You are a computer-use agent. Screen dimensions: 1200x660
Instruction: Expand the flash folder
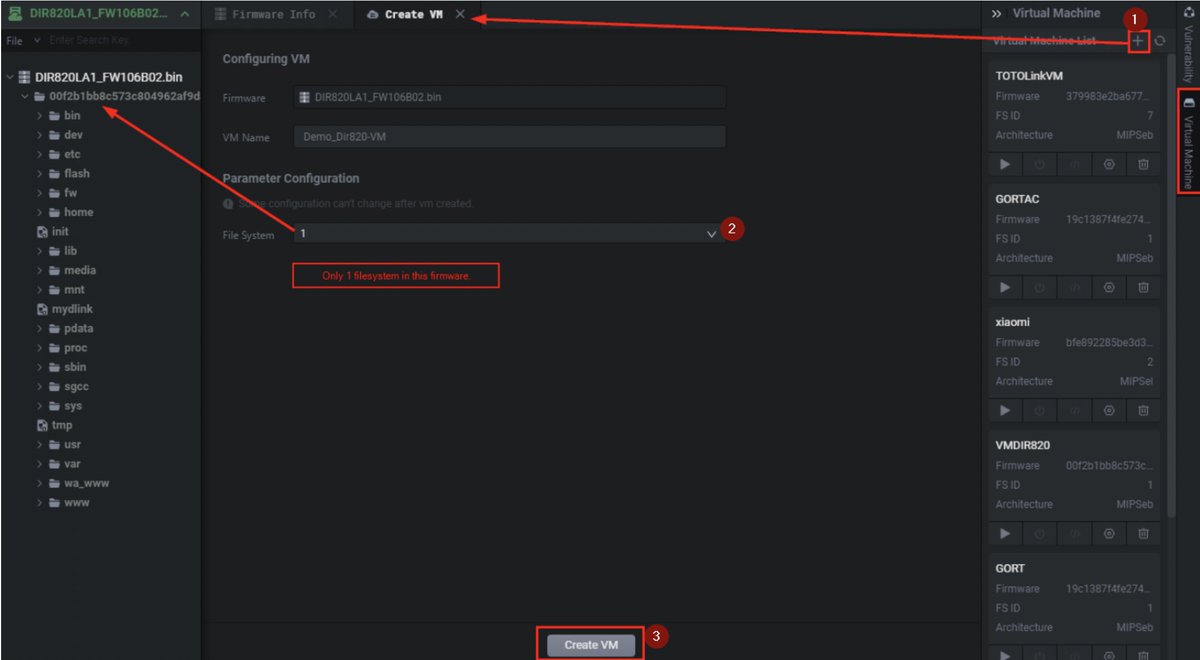(x=40, y=174)
